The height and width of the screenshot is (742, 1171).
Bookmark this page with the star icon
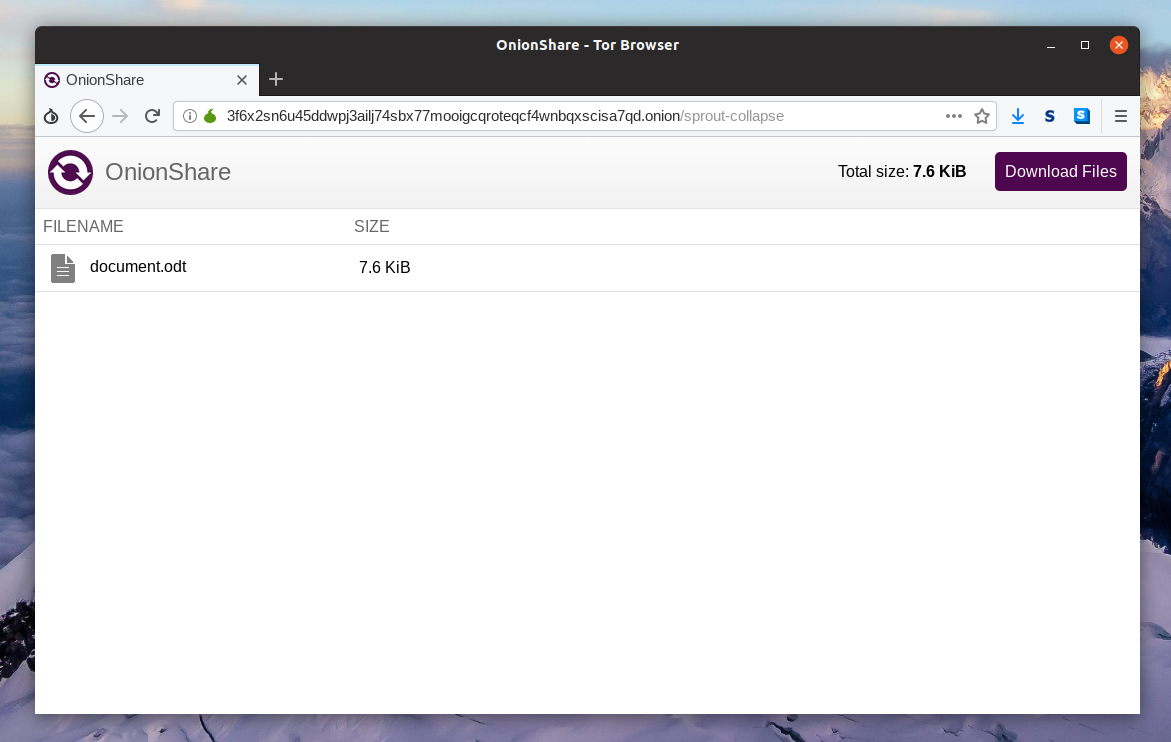pos(982,116)
